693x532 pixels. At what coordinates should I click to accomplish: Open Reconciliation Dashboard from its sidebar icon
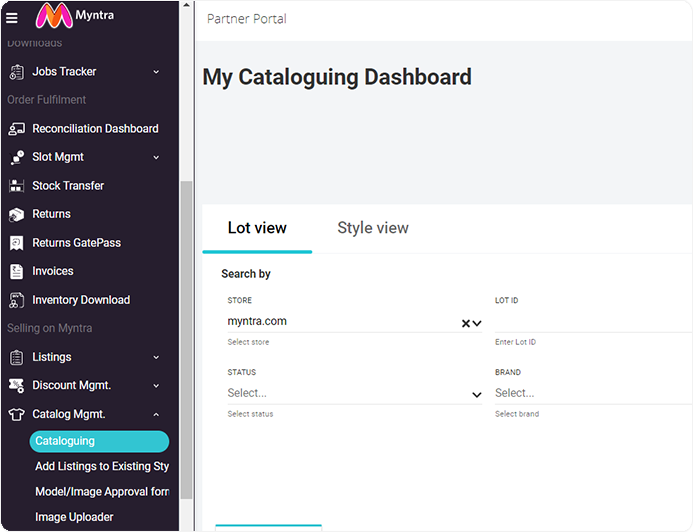point(15,129)
